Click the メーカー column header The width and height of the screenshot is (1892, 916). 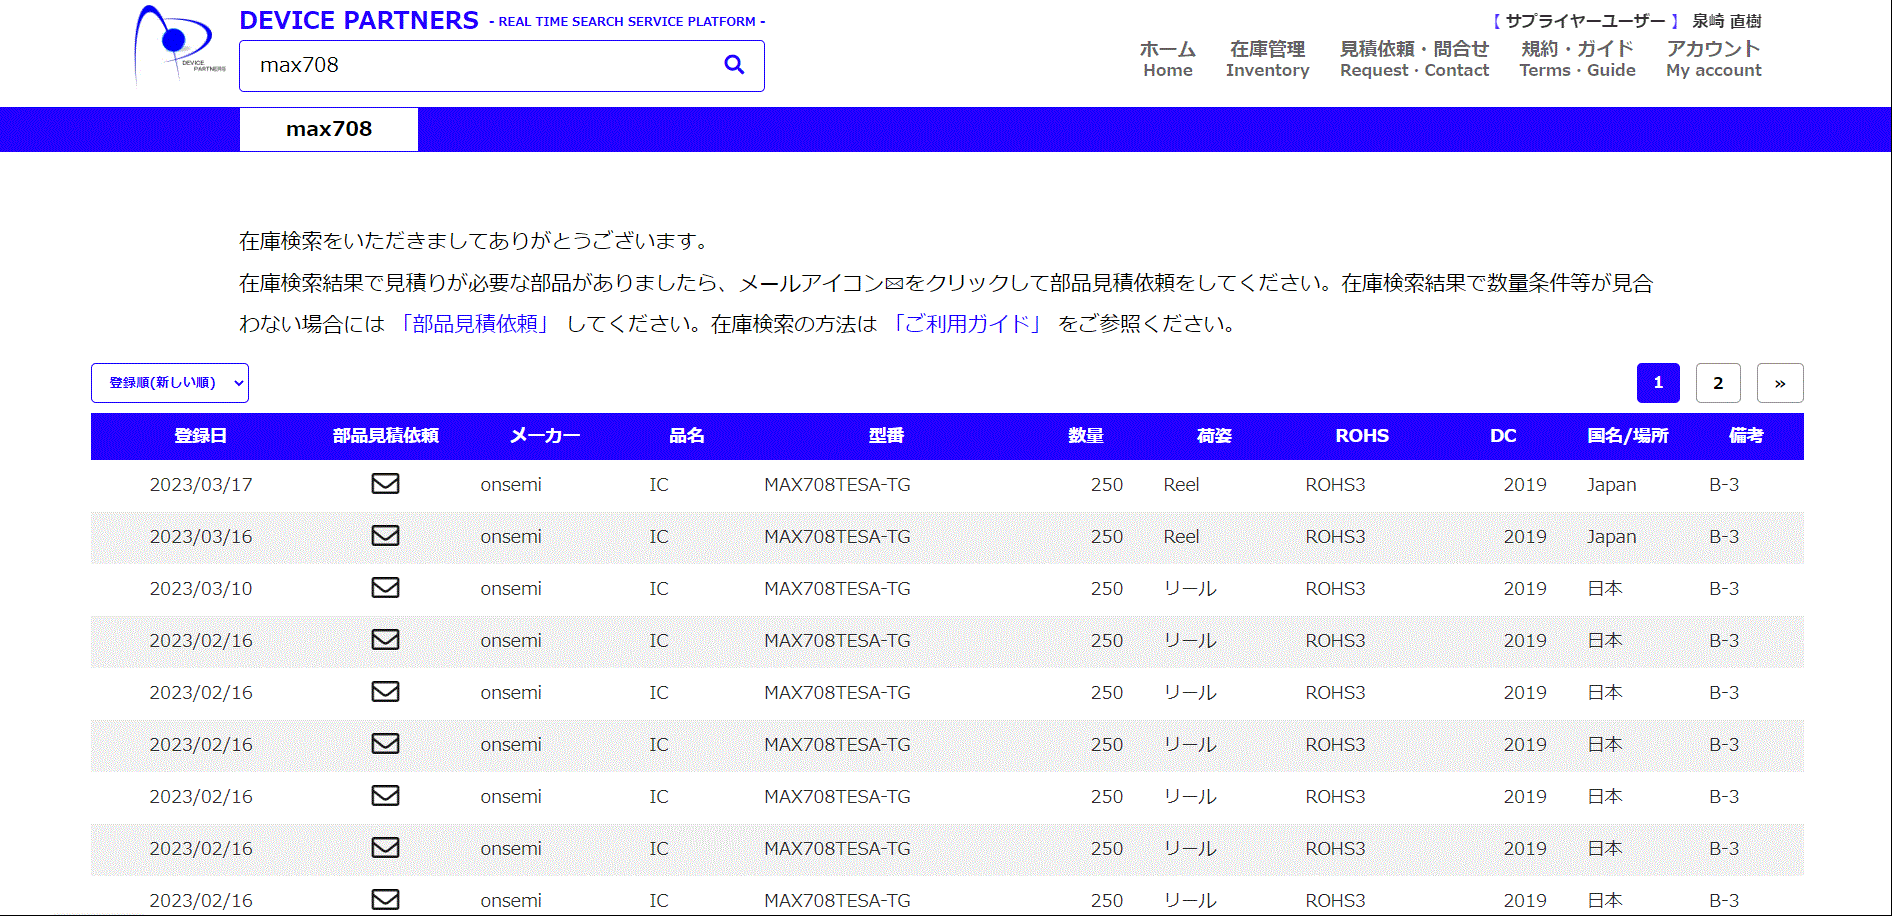(x=545, y=436)
